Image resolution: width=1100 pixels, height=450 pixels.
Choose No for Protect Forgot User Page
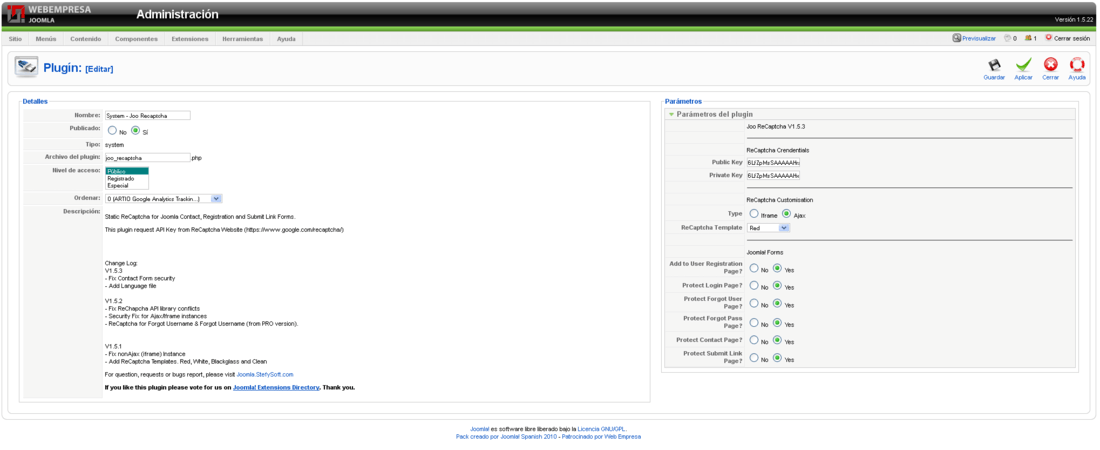click(x=753, y=304)
